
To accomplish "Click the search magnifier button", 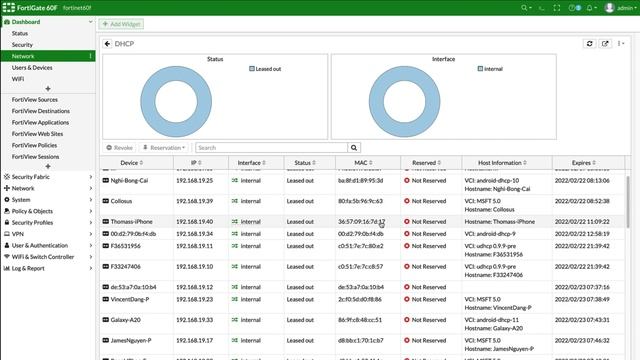I will click(354, 148).
